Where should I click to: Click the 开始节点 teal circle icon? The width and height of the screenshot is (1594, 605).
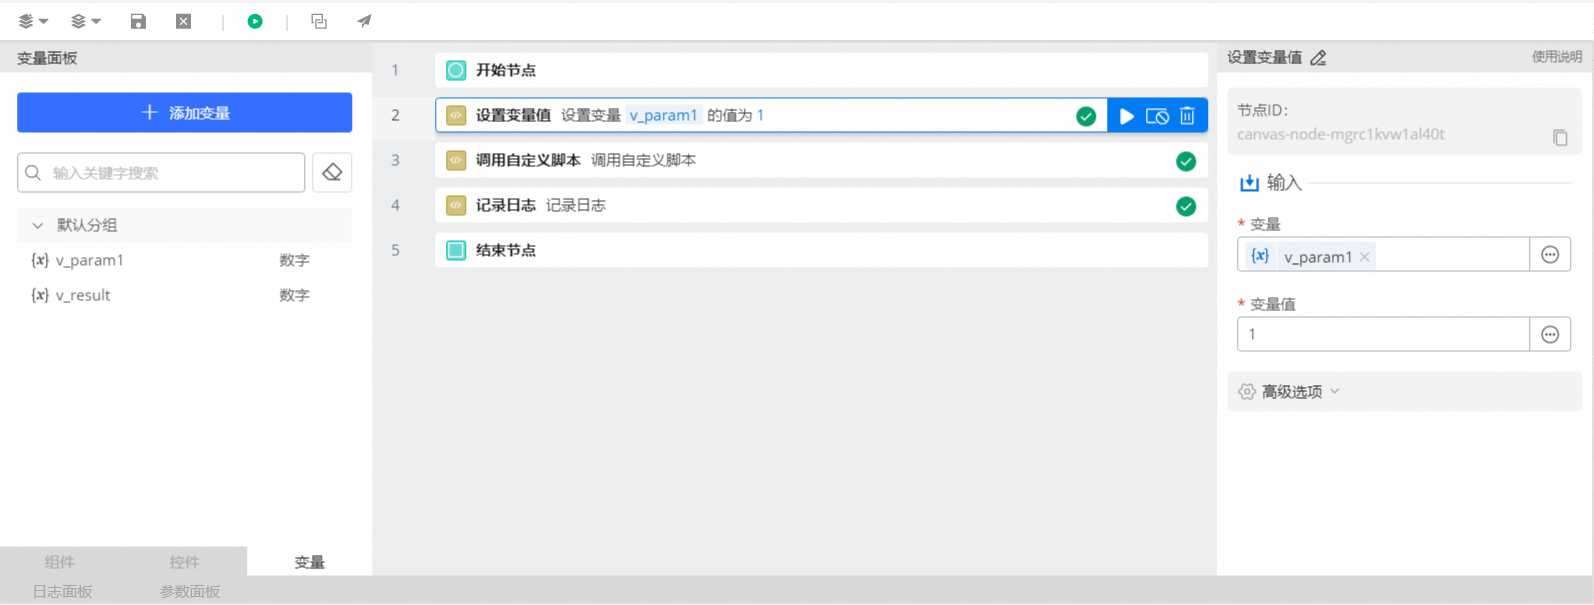456,70
